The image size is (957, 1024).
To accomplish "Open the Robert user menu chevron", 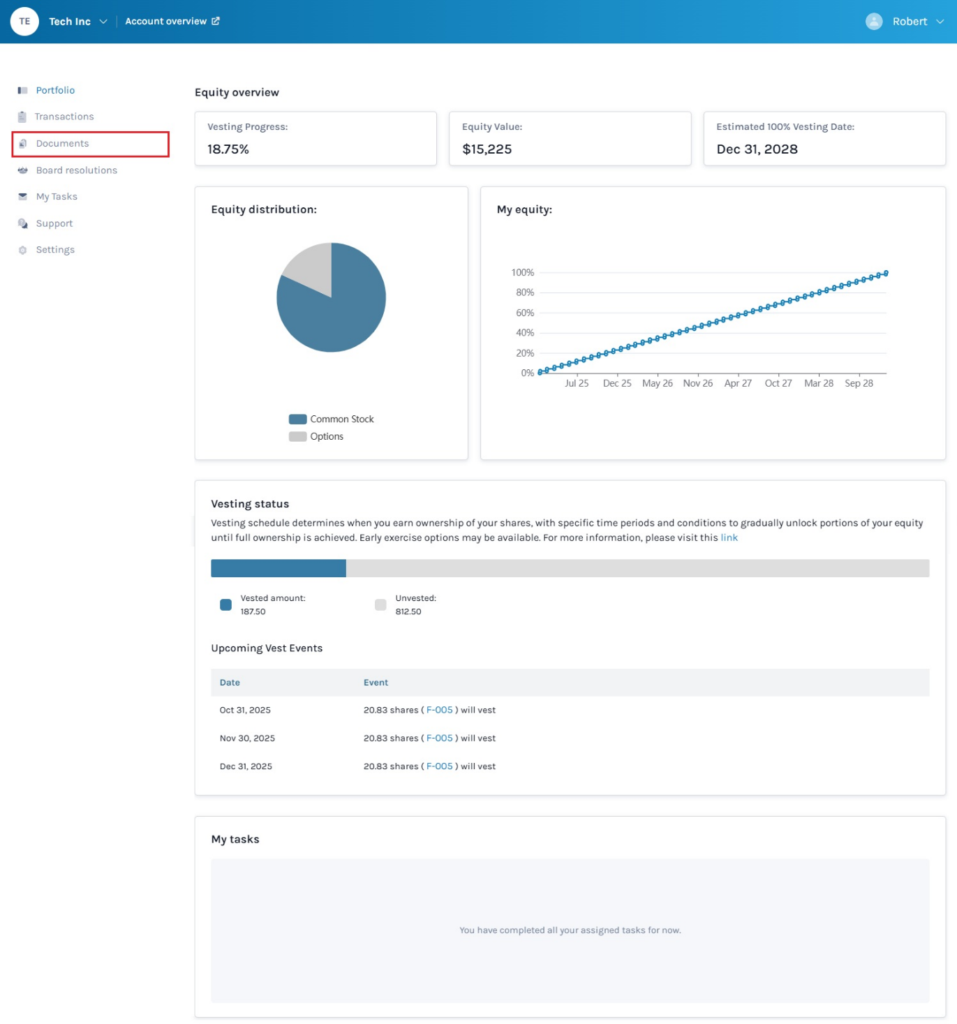I will point(939,22).
